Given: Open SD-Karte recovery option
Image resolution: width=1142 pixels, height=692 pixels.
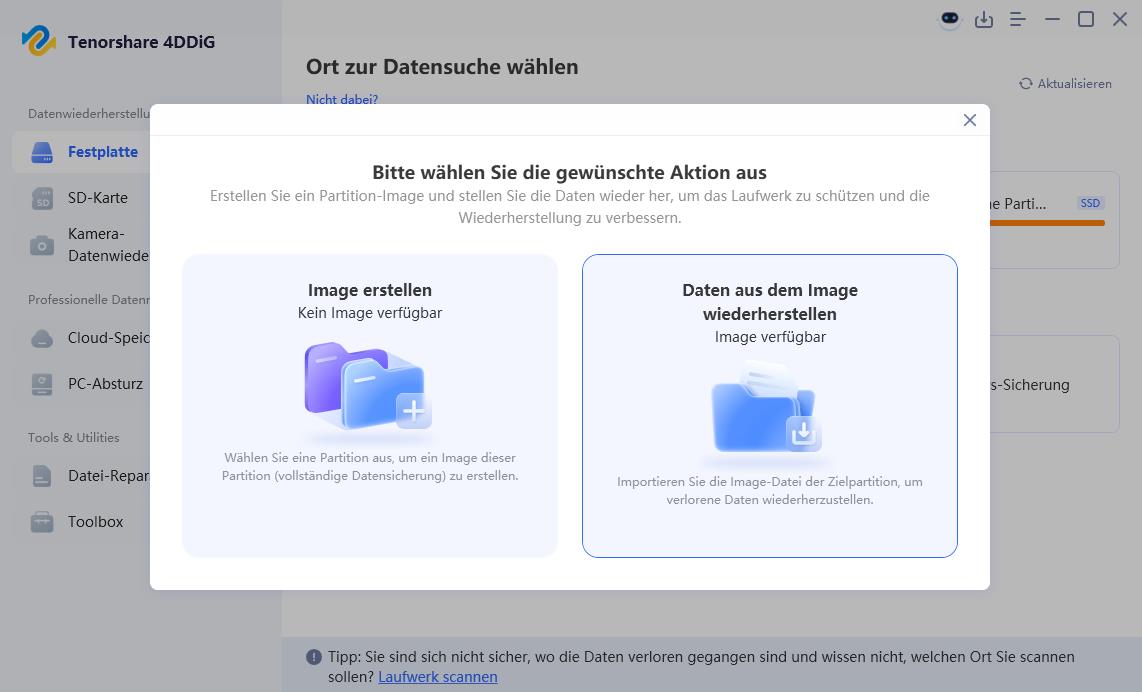Looking at the screenshot, I should [x=100, y=197].
